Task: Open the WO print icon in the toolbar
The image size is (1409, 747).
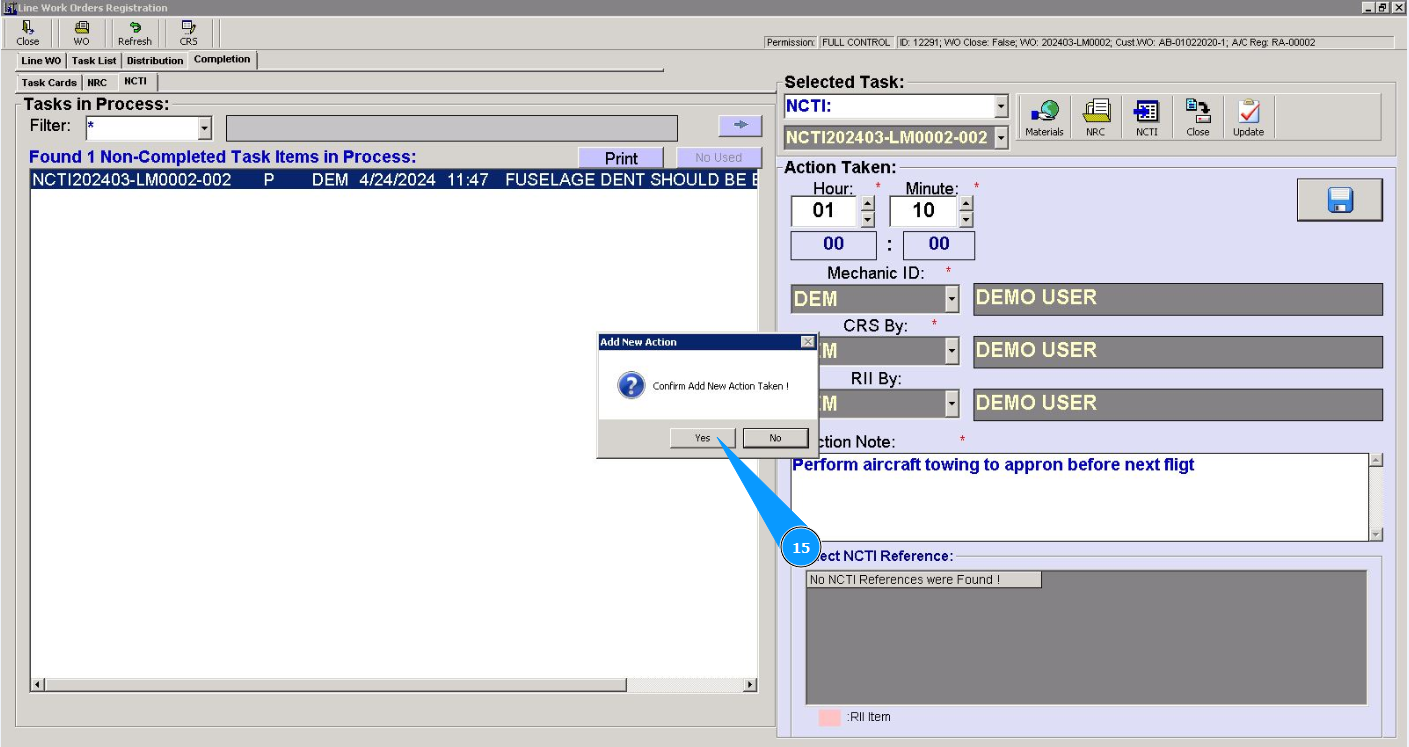Action: tap(81, 33)
